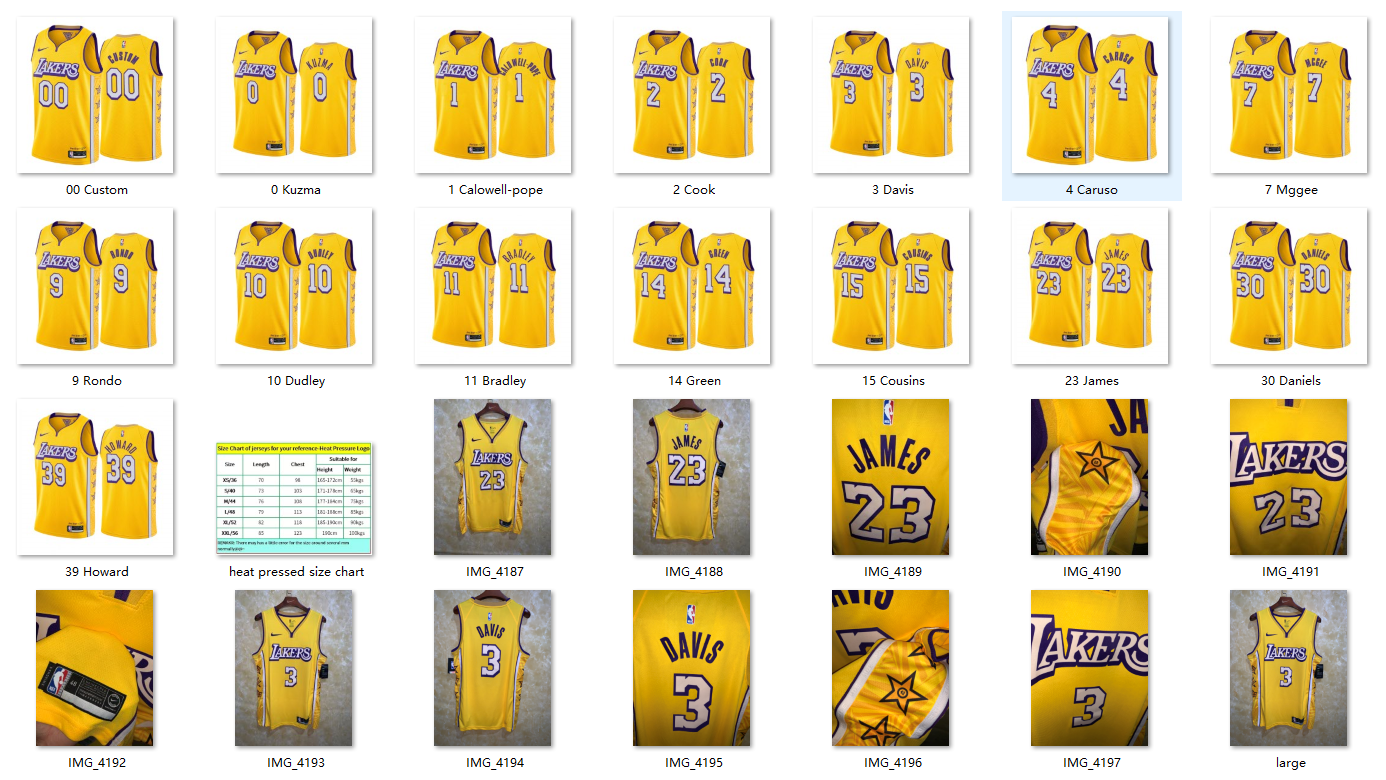Click the file name "30 Daniels"
This screenshot has height=780, width=1386.
tap(1291, 381)
